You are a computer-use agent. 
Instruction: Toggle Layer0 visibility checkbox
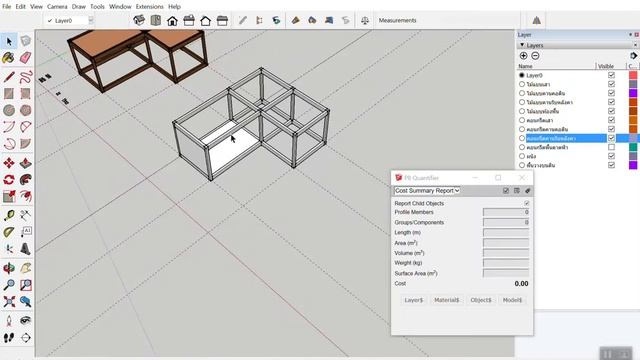611,75
